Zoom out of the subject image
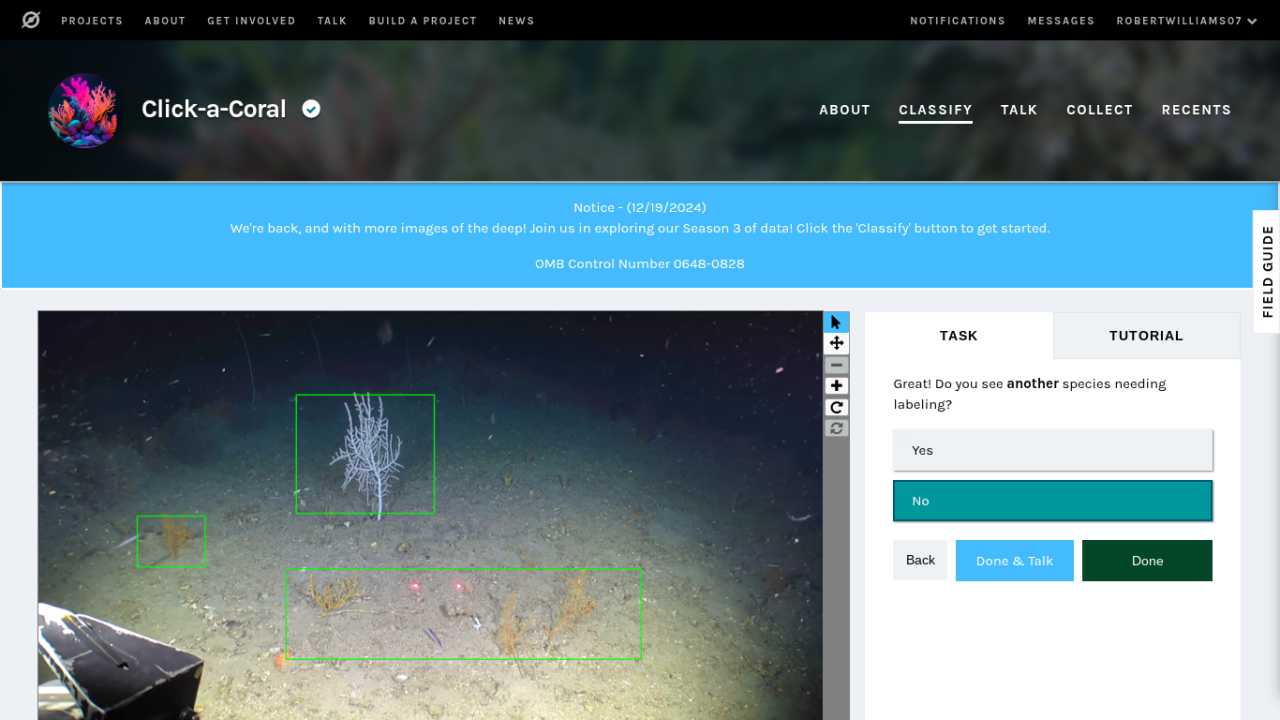Screen dimensions: 1280x720 click(836, 365)
